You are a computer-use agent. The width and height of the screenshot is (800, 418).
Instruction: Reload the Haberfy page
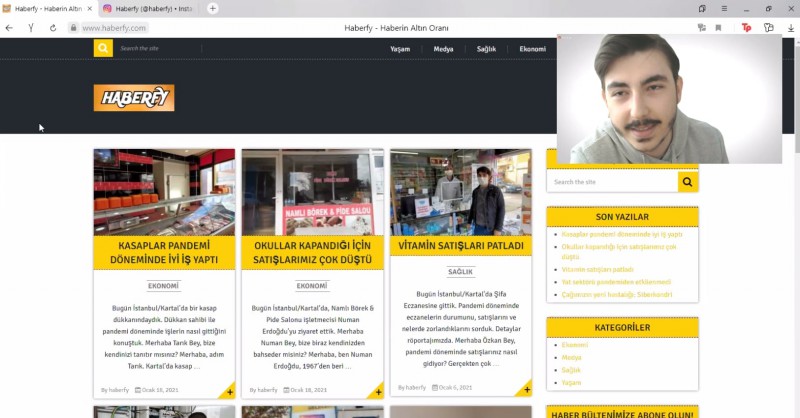coord(53,28)
